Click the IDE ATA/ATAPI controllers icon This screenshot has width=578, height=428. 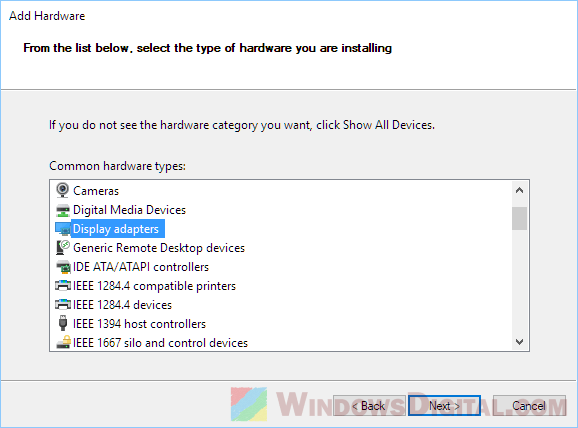(x=63, y=267)
